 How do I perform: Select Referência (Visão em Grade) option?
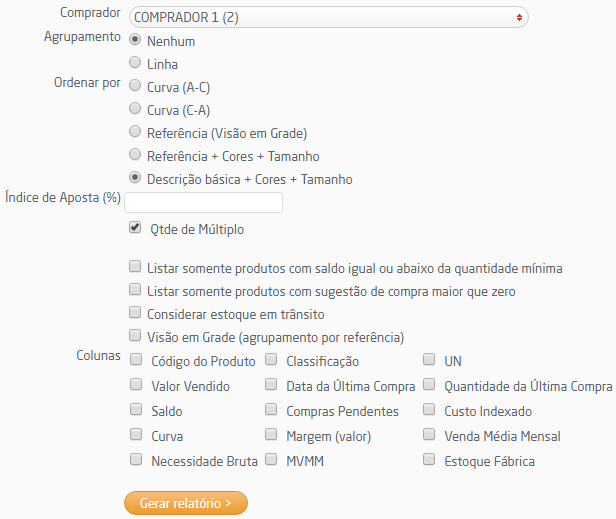point(135,132)
